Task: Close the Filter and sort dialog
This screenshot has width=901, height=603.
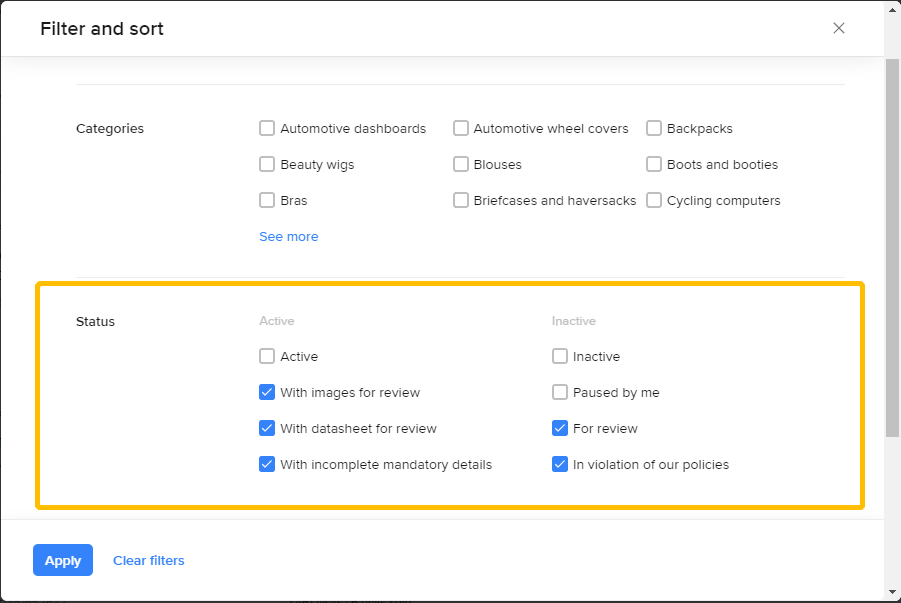Action: pos(839,28)
